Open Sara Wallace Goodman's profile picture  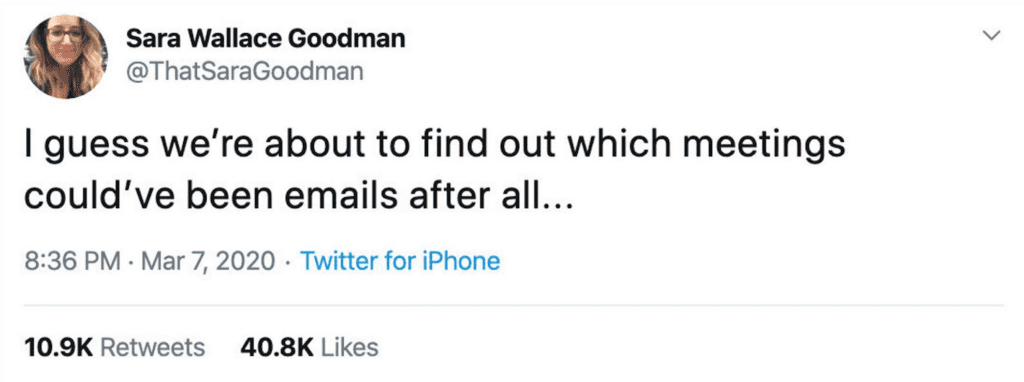66,57
